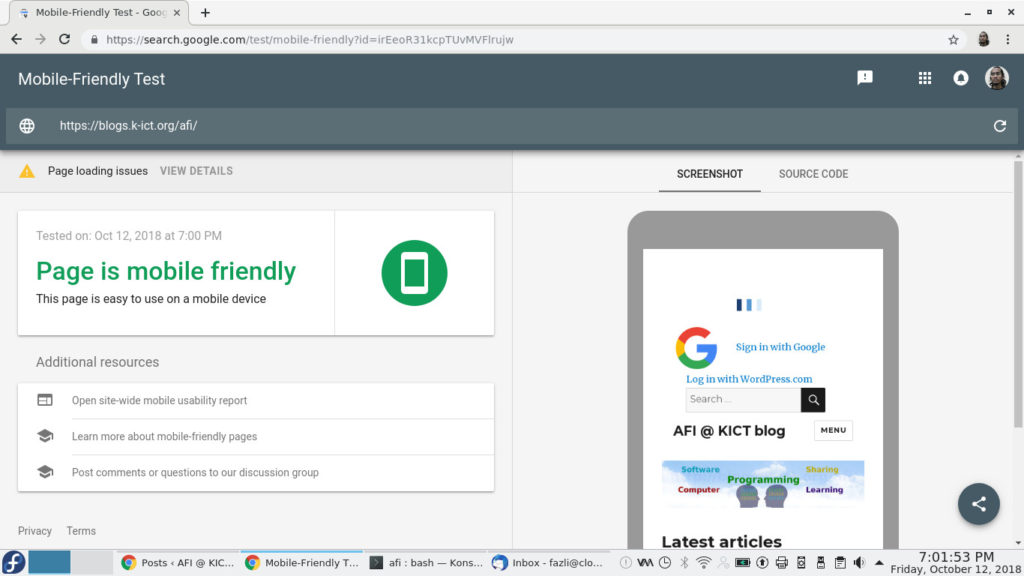Click the page vertical scrollbar
Viewport: 1024px width, 576px height.
click(1018, 294)
